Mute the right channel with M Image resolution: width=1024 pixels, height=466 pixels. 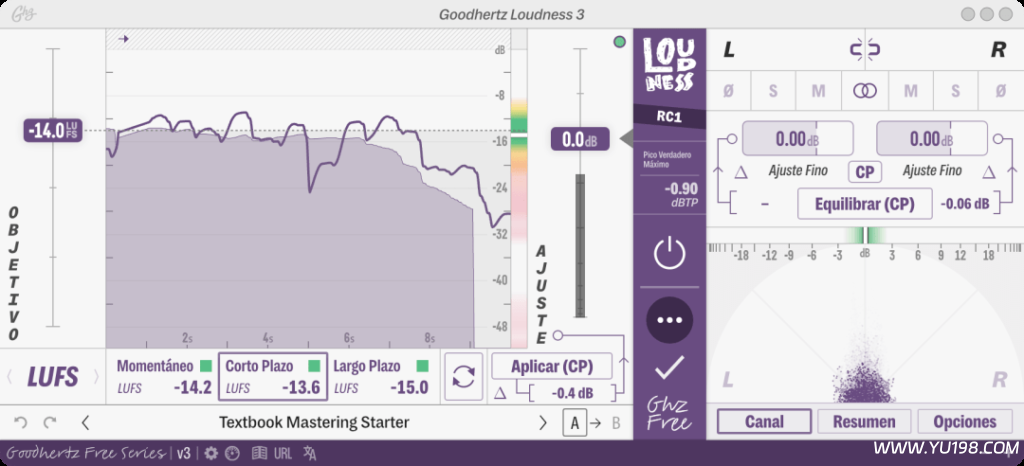pyautogui.click(x=910, y=91)
